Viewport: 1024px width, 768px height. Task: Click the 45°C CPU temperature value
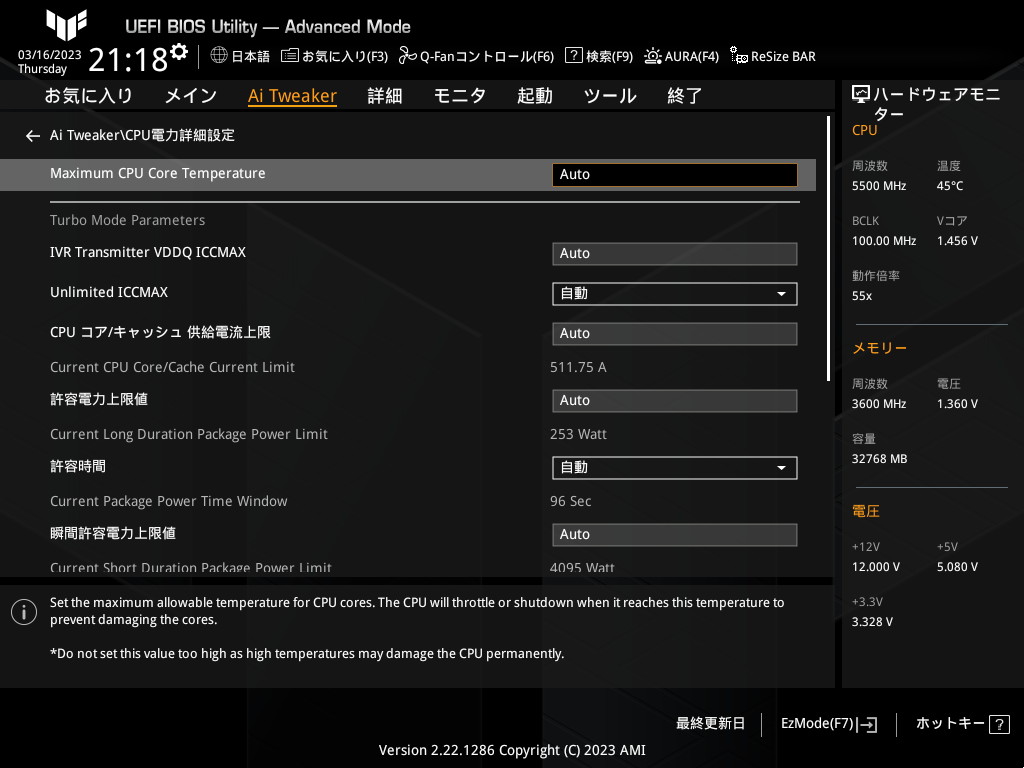point(950,186)
